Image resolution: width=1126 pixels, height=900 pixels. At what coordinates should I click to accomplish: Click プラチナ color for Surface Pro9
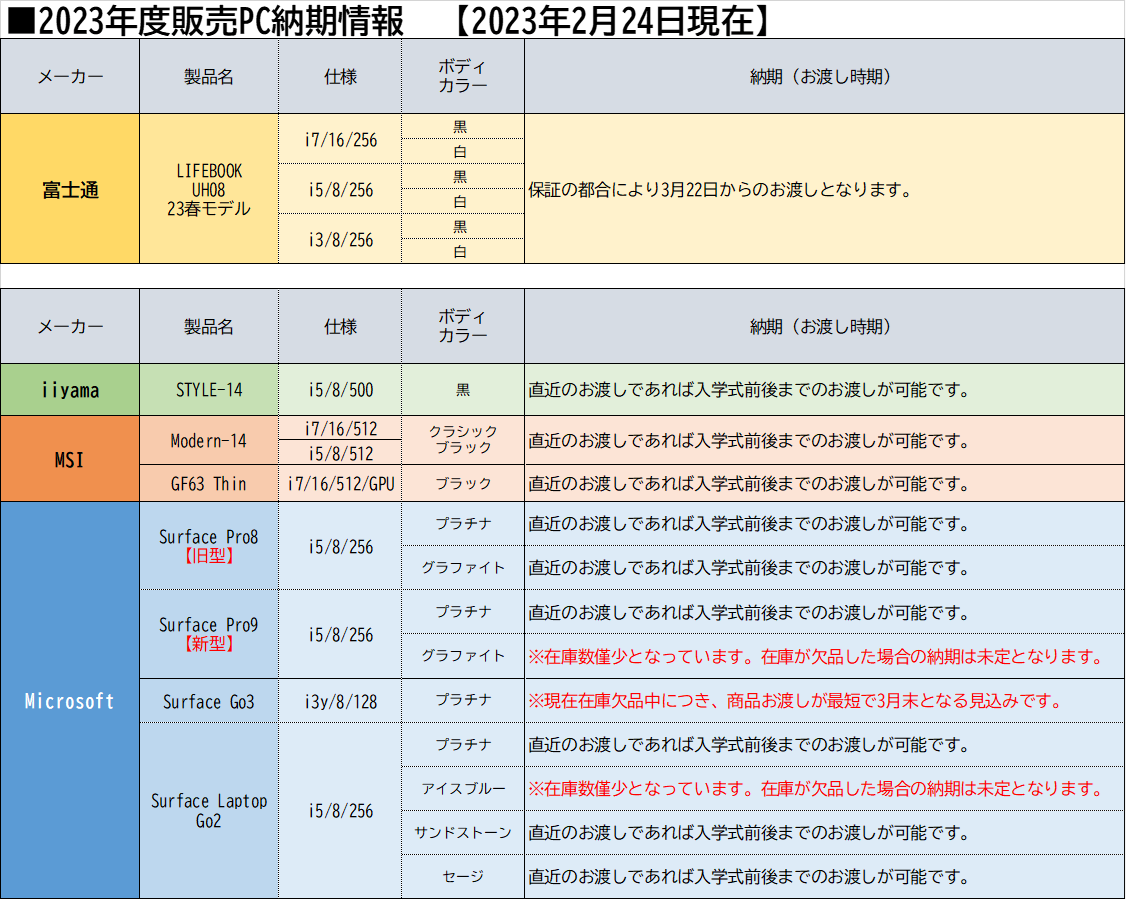[x=463, y=611]
